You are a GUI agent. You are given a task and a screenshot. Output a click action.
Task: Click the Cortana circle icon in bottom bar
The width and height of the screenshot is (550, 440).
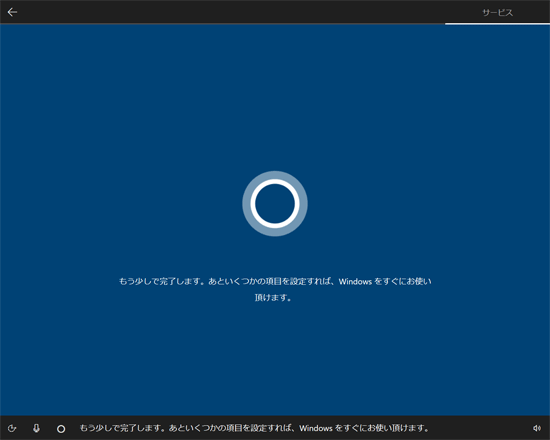click(61, 428)
